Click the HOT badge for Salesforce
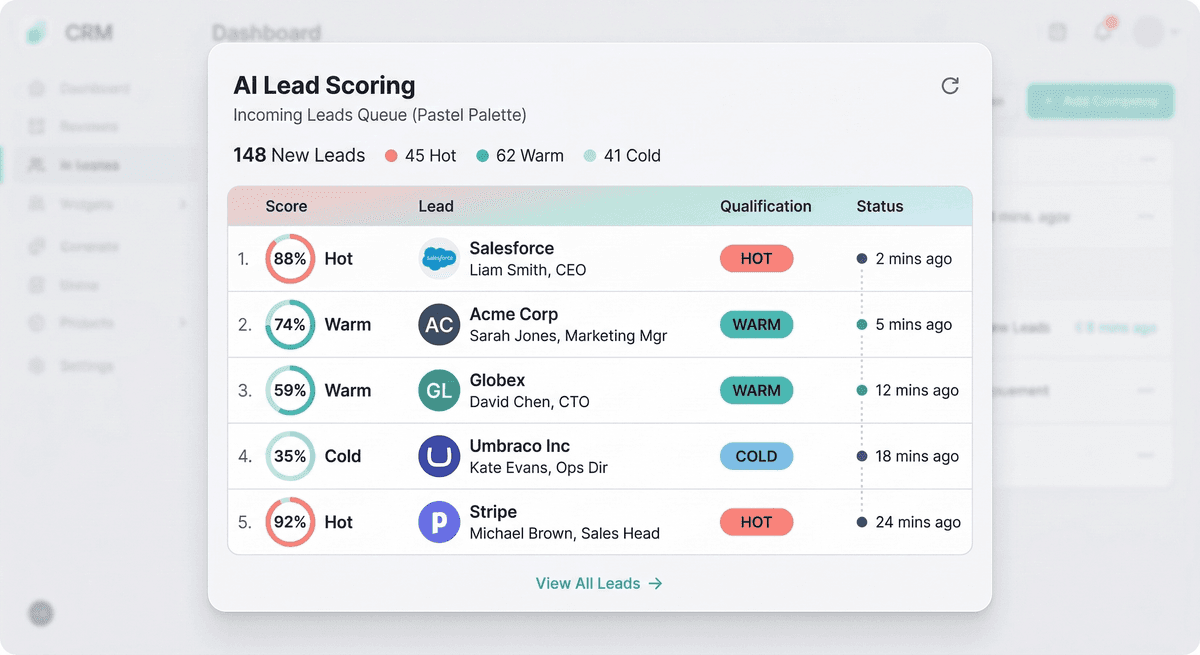 tap(756, 258)
